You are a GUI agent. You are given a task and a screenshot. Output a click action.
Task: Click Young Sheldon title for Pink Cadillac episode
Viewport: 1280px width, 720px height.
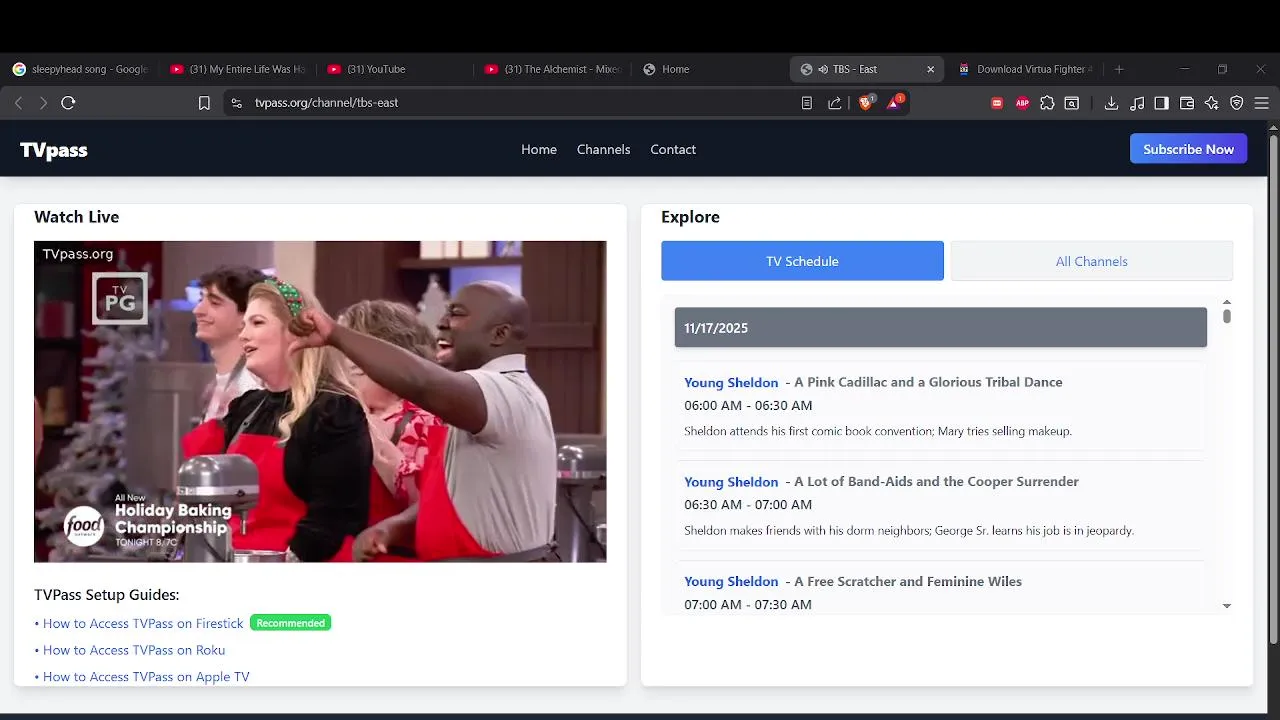click(731, 382)
